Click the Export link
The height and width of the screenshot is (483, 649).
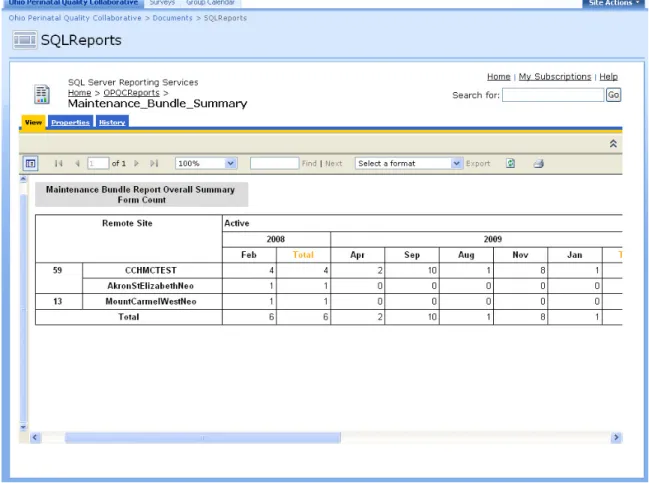[478, 163]
